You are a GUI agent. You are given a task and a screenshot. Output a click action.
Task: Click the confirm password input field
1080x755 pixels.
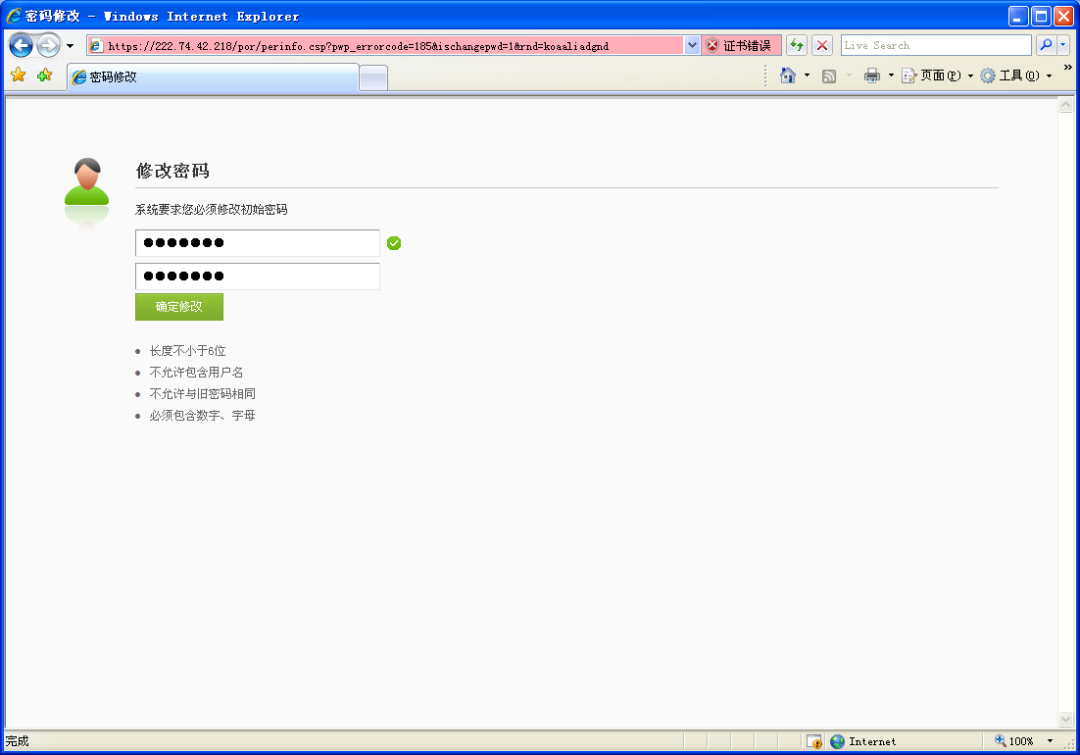point(257,276)
